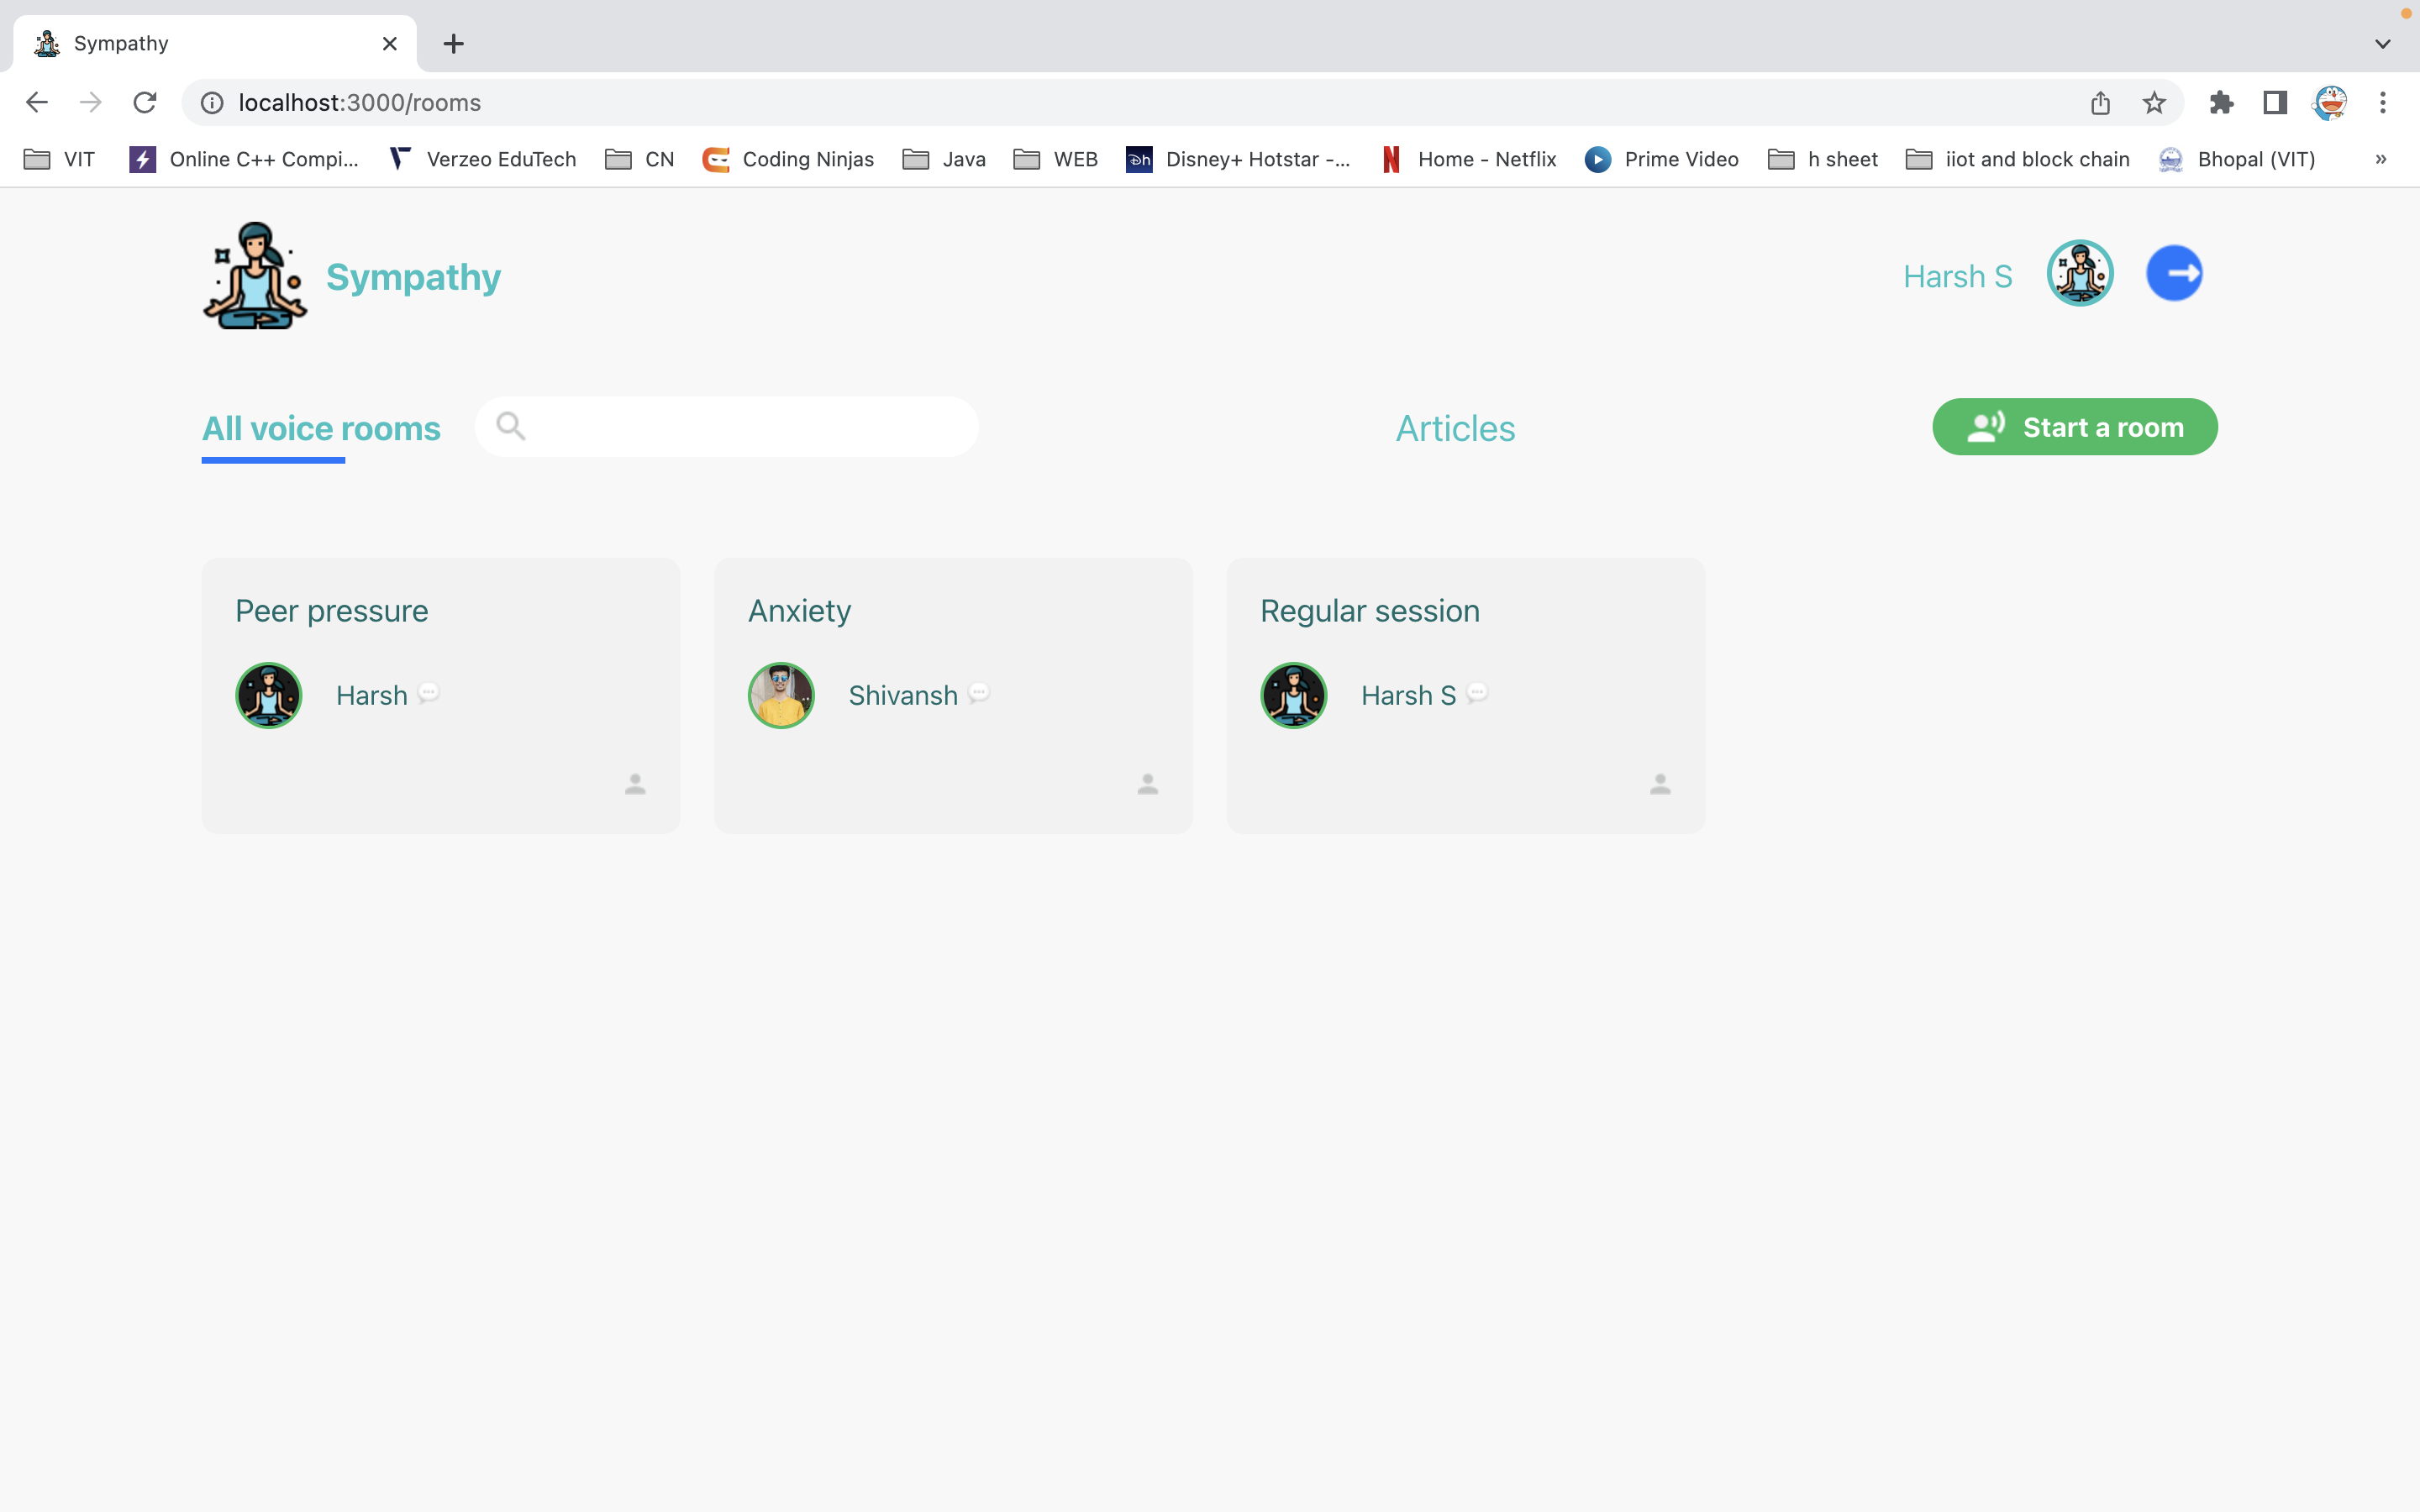This screenshot has height=1512, width=2420.
Task: Click the search magnifier icon
Action: (x=511, y=426)
